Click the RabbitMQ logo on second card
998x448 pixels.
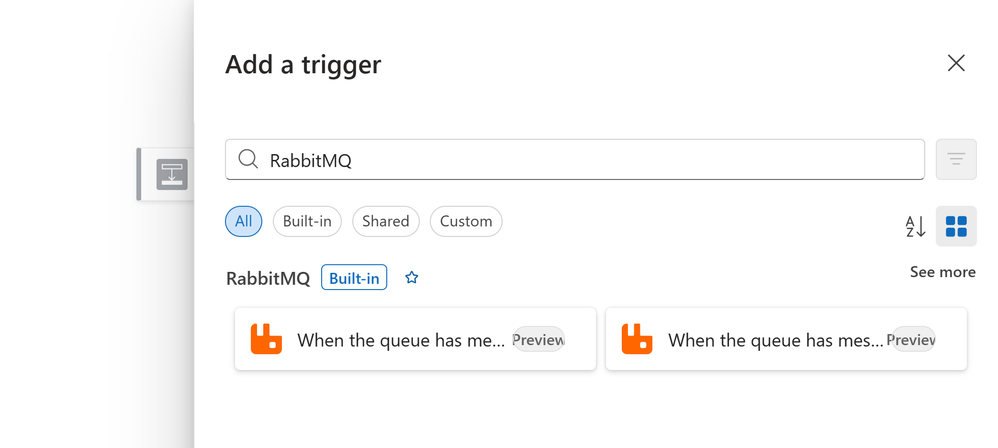[637, 339]
